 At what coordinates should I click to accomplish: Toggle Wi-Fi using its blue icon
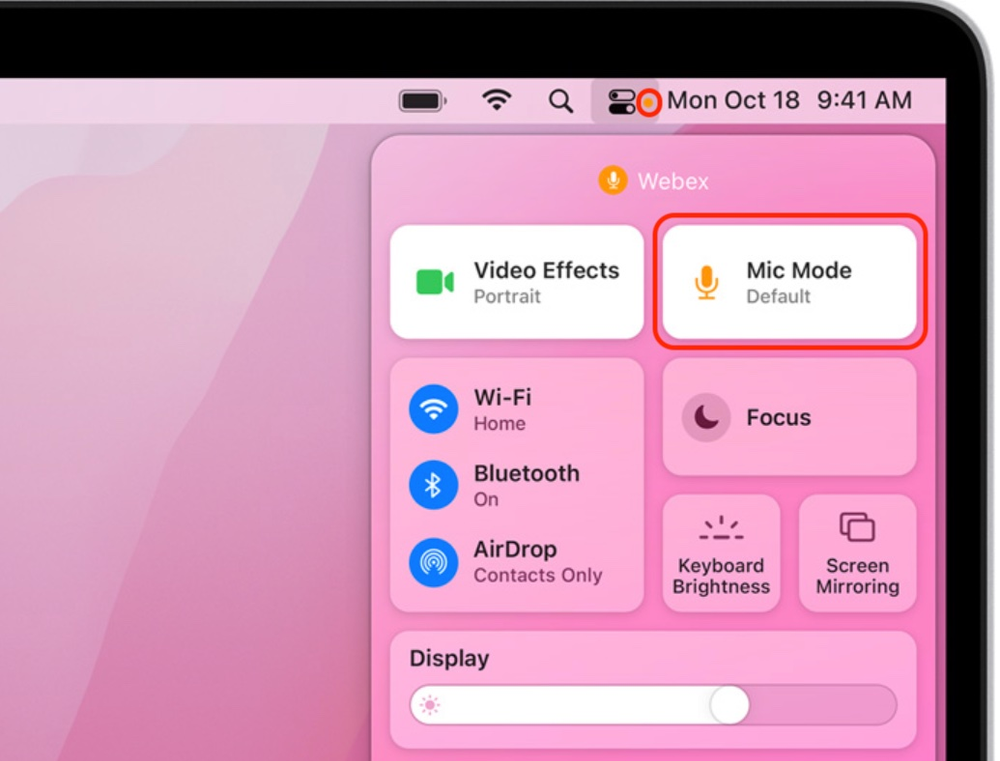point(434,409)
